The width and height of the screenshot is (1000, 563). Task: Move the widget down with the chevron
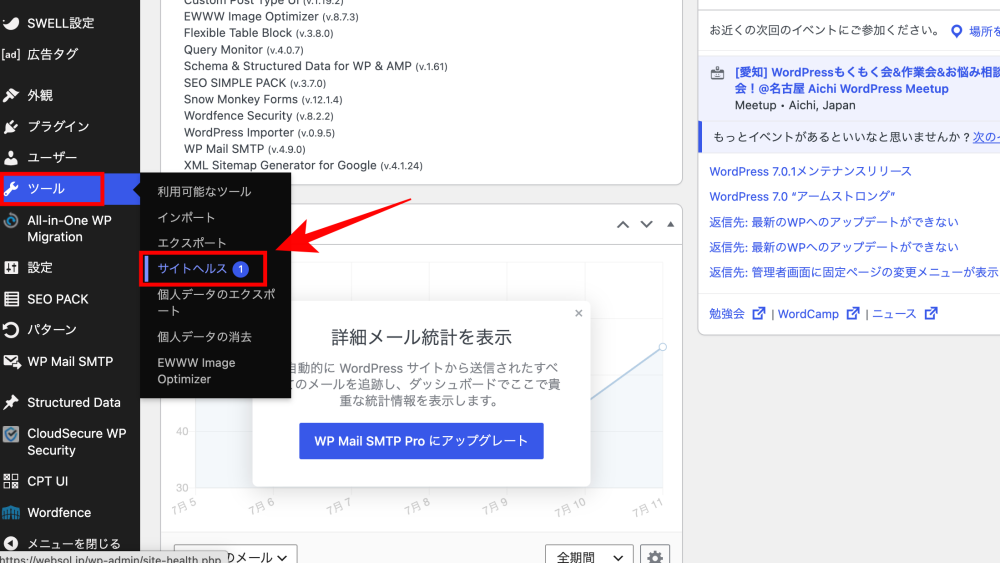[647, 224]
